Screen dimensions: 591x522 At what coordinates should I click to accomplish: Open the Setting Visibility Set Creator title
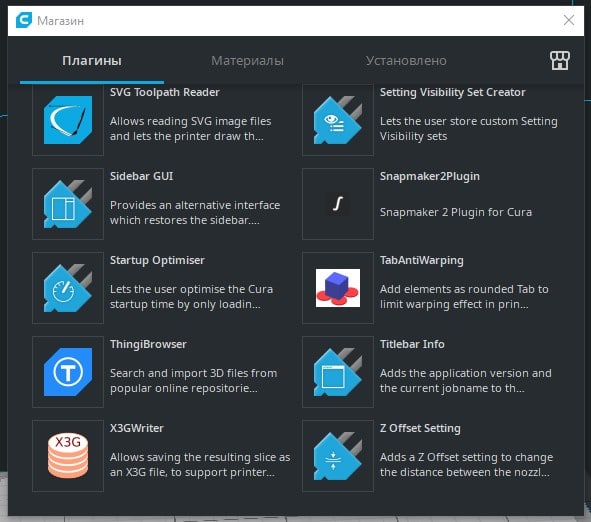[452, 92]
